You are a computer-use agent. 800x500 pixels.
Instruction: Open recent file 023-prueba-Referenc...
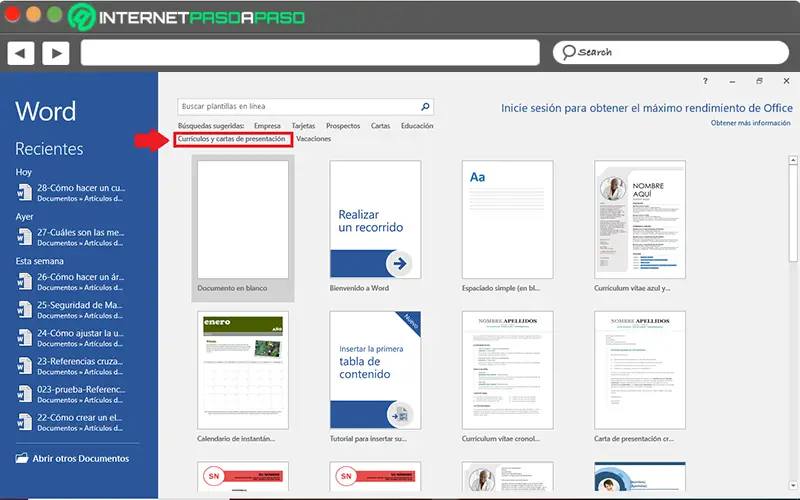pos(81,394)
